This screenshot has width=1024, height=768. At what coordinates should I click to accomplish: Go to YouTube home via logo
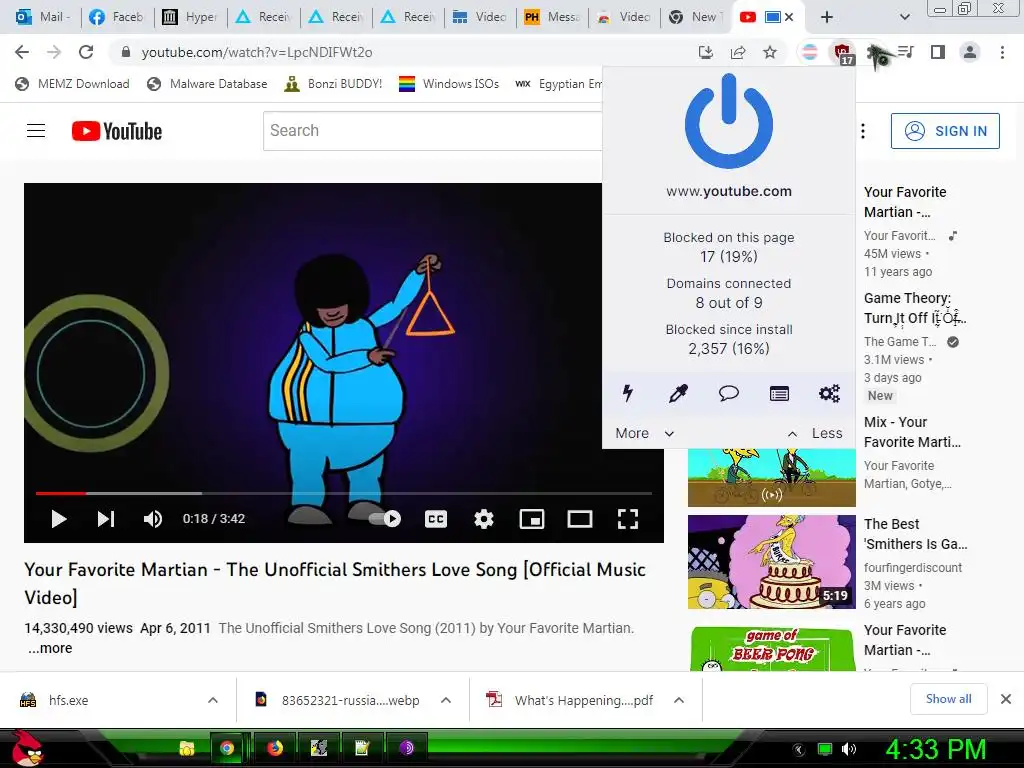[117, 131]
